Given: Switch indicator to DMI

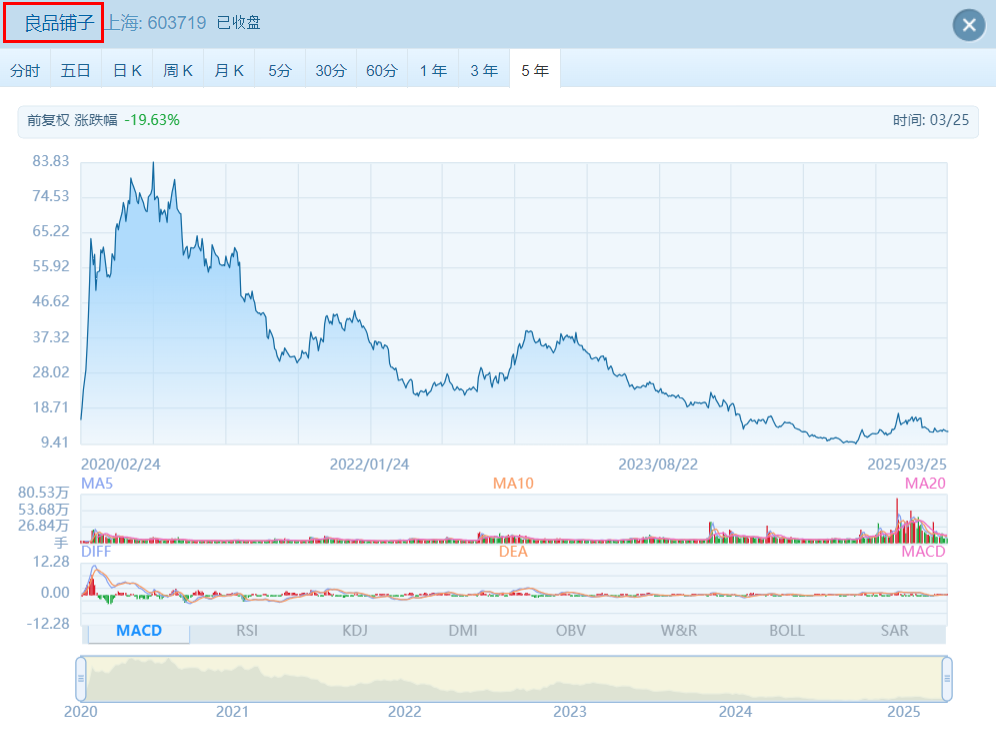Looking at the screenshot, I should pyautogui.click(x=462, y=631).
